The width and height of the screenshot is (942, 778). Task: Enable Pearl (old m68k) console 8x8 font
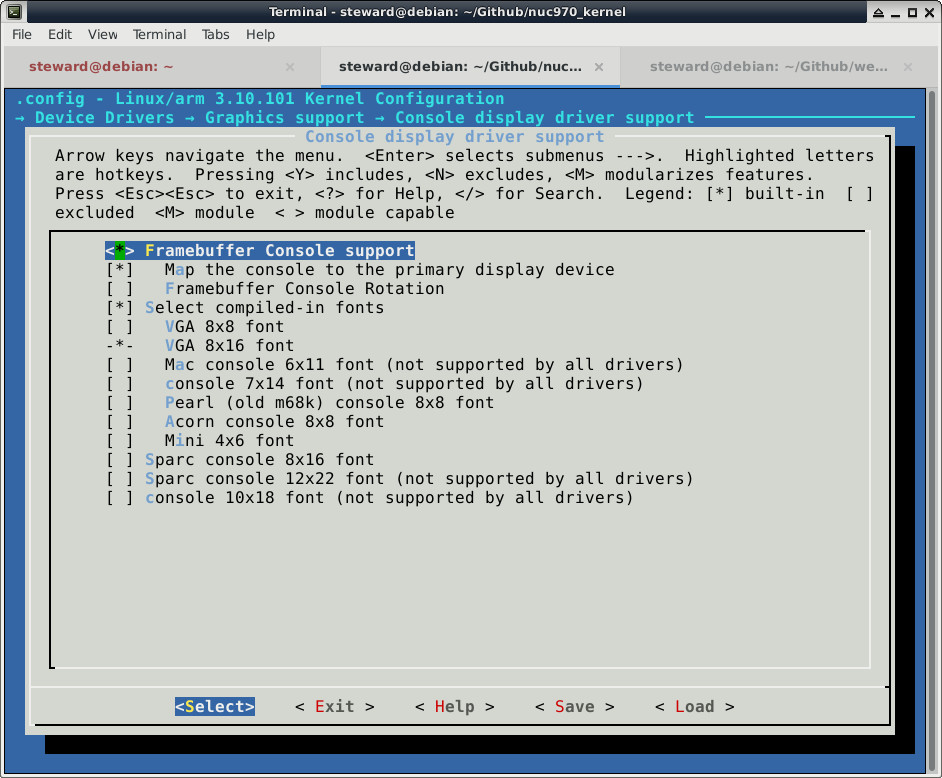[300, 403]
